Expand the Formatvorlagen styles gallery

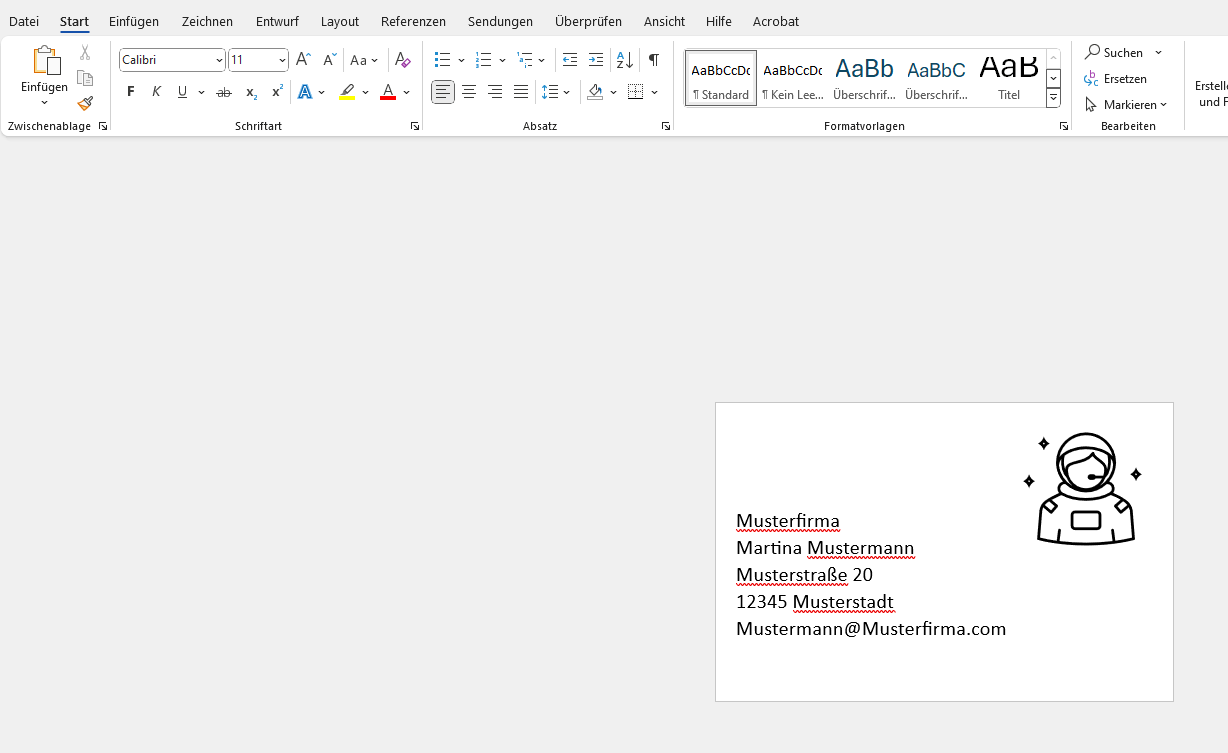[x=1053, y=98]
